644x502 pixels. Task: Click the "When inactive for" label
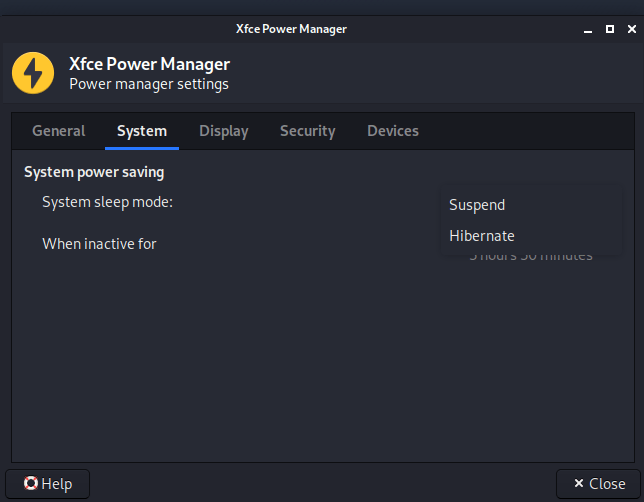point(99,243)
